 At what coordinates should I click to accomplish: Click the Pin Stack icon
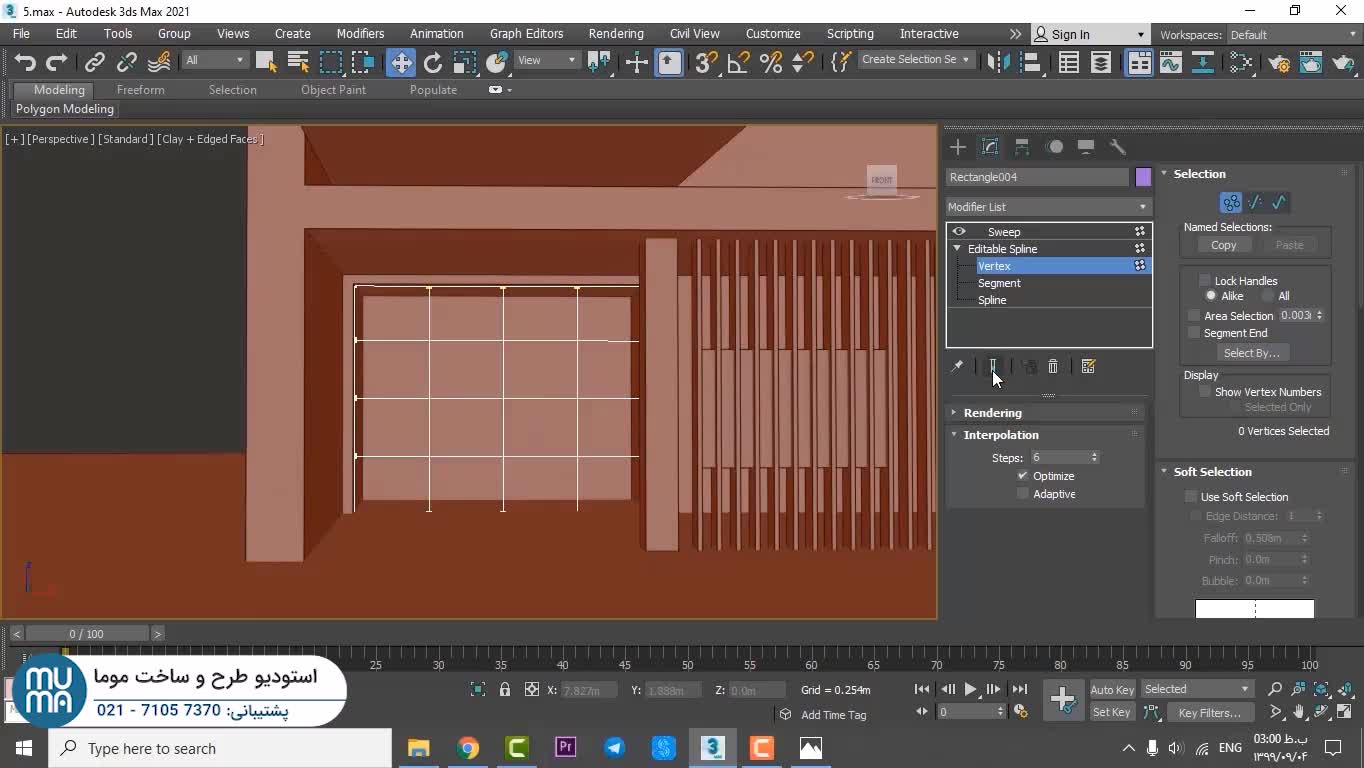(x=957, y=367)
